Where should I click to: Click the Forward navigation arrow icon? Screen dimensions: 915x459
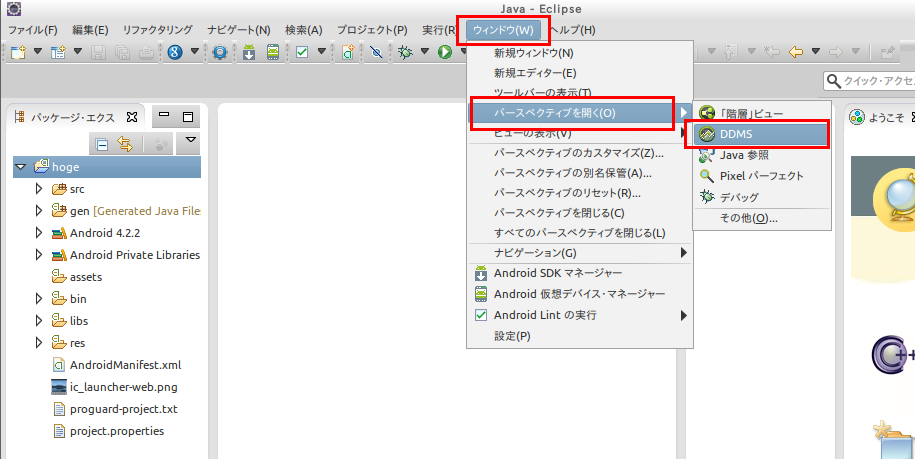click(836, 52)
